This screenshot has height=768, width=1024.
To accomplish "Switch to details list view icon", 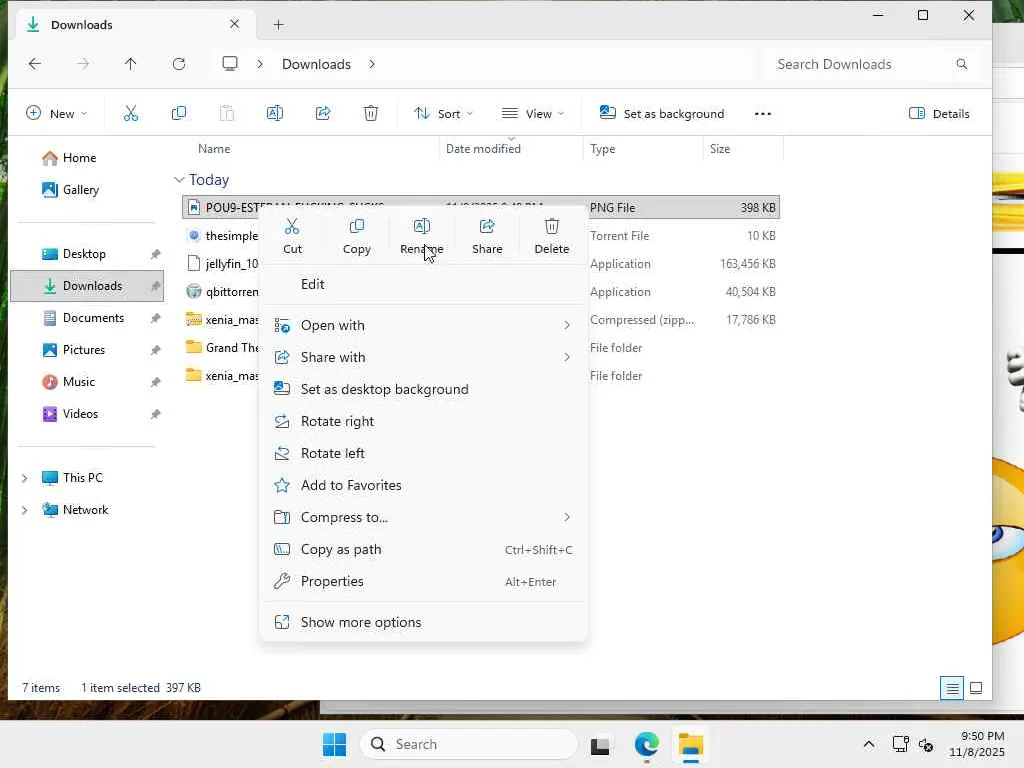I will (952, 688).
